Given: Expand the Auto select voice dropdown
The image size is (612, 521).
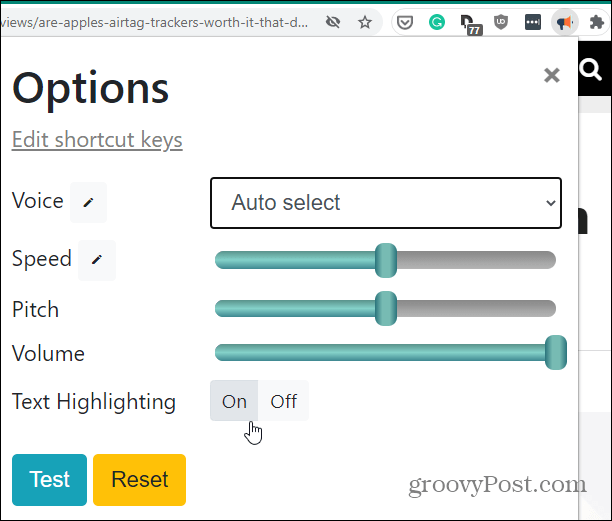Looking at the screenshot, I should pyautogui.click(x=386, y=203).
